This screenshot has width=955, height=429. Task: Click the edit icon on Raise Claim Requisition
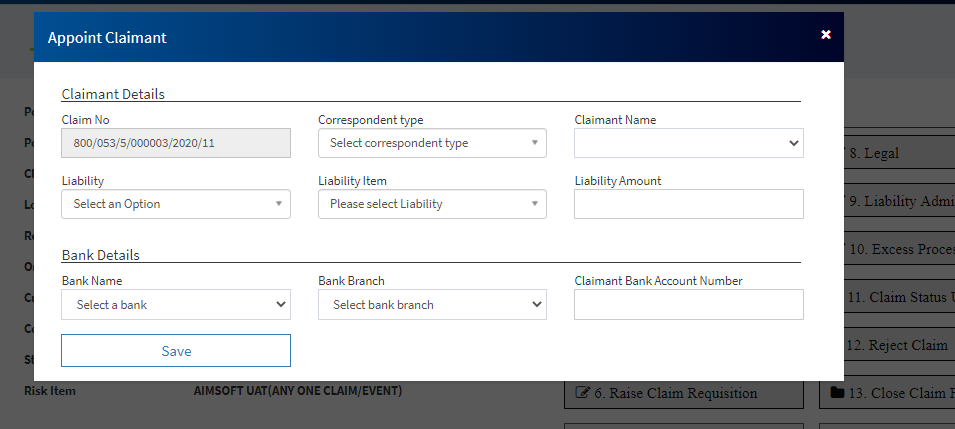tap(584, 393)
